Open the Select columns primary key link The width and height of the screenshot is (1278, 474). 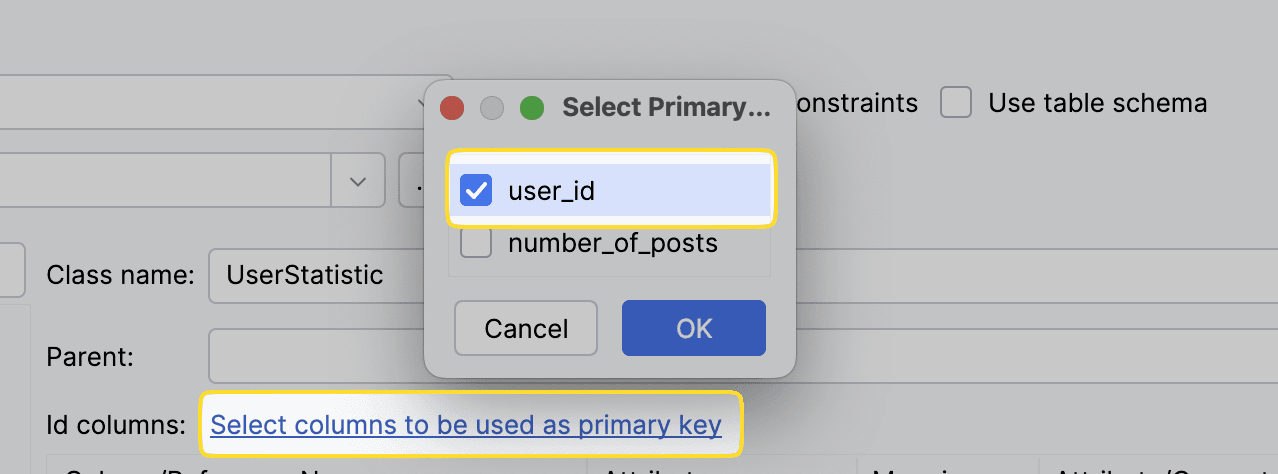[x=466, y=425]
